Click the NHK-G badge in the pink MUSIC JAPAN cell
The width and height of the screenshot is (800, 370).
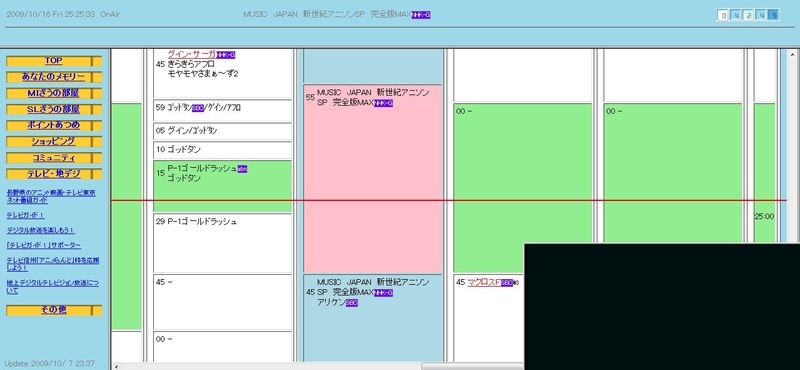tap(383, 103)
